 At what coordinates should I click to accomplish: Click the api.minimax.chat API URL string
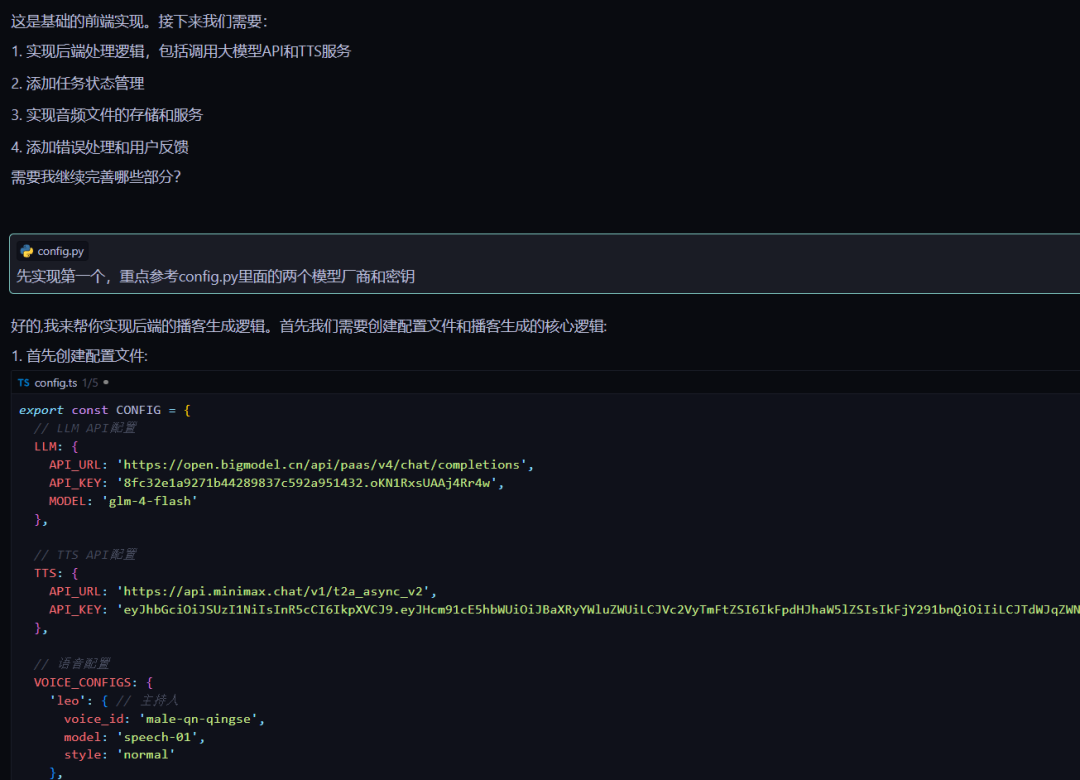coord(275,591)
